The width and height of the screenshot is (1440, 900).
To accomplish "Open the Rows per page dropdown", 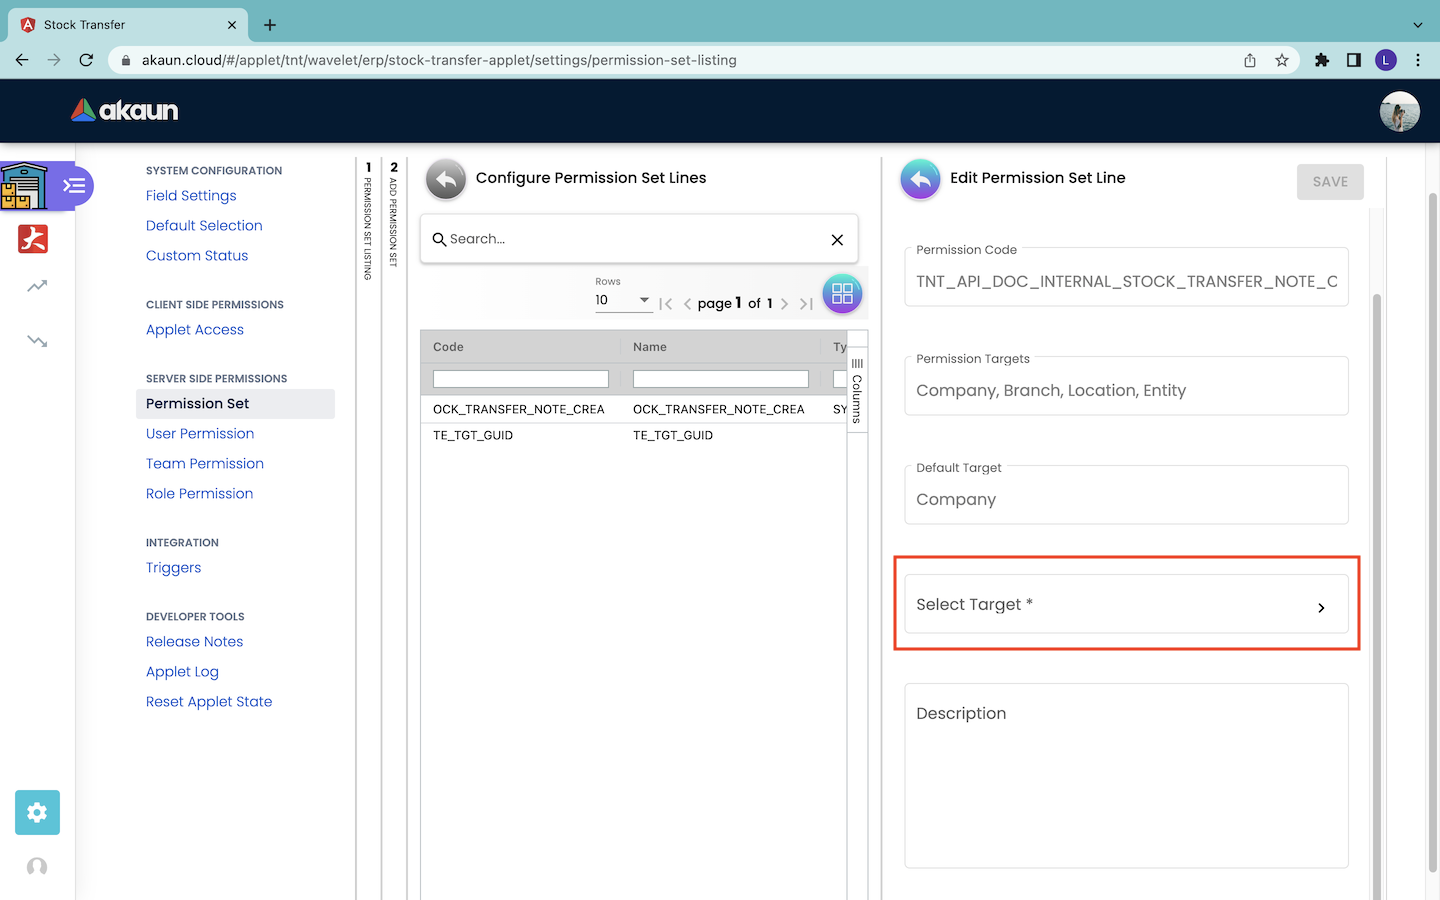I will (623, 300).
